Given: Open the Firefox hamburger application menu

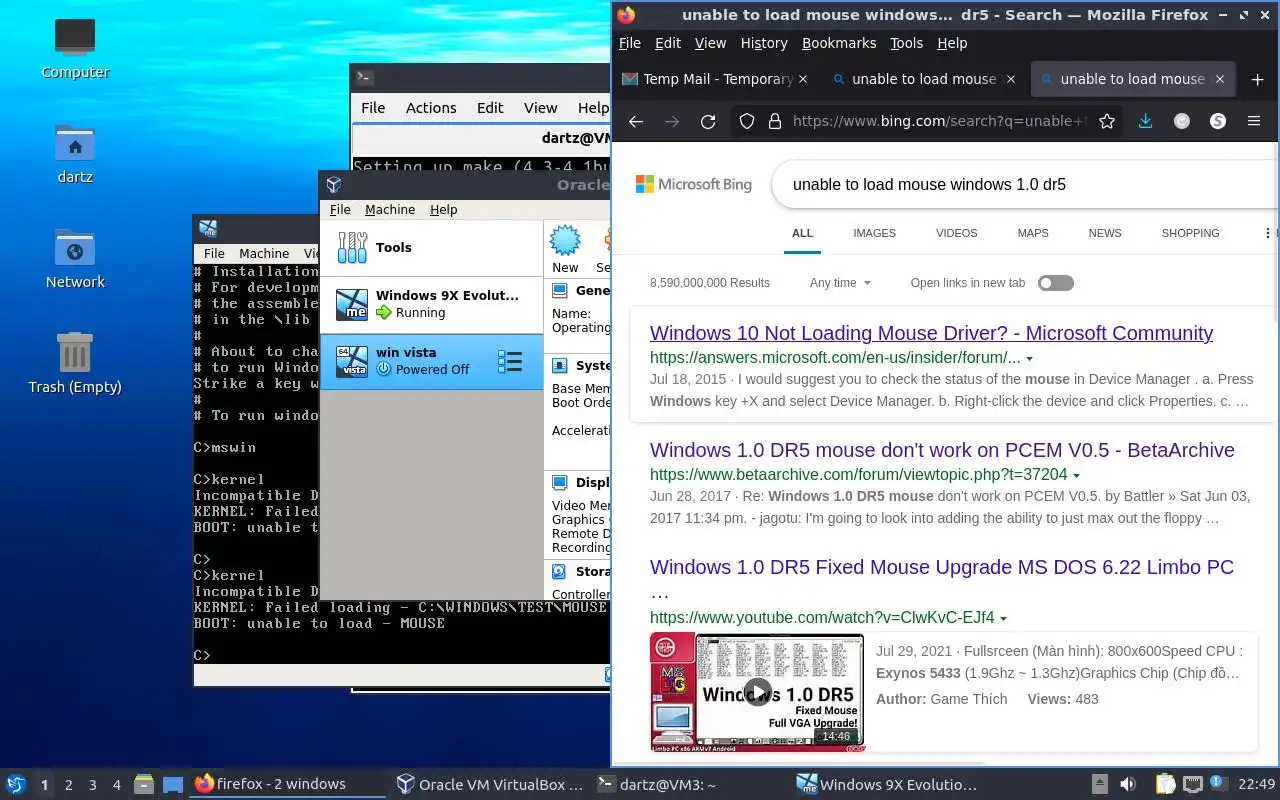Looking at the screenshot, I should 1254,121.
